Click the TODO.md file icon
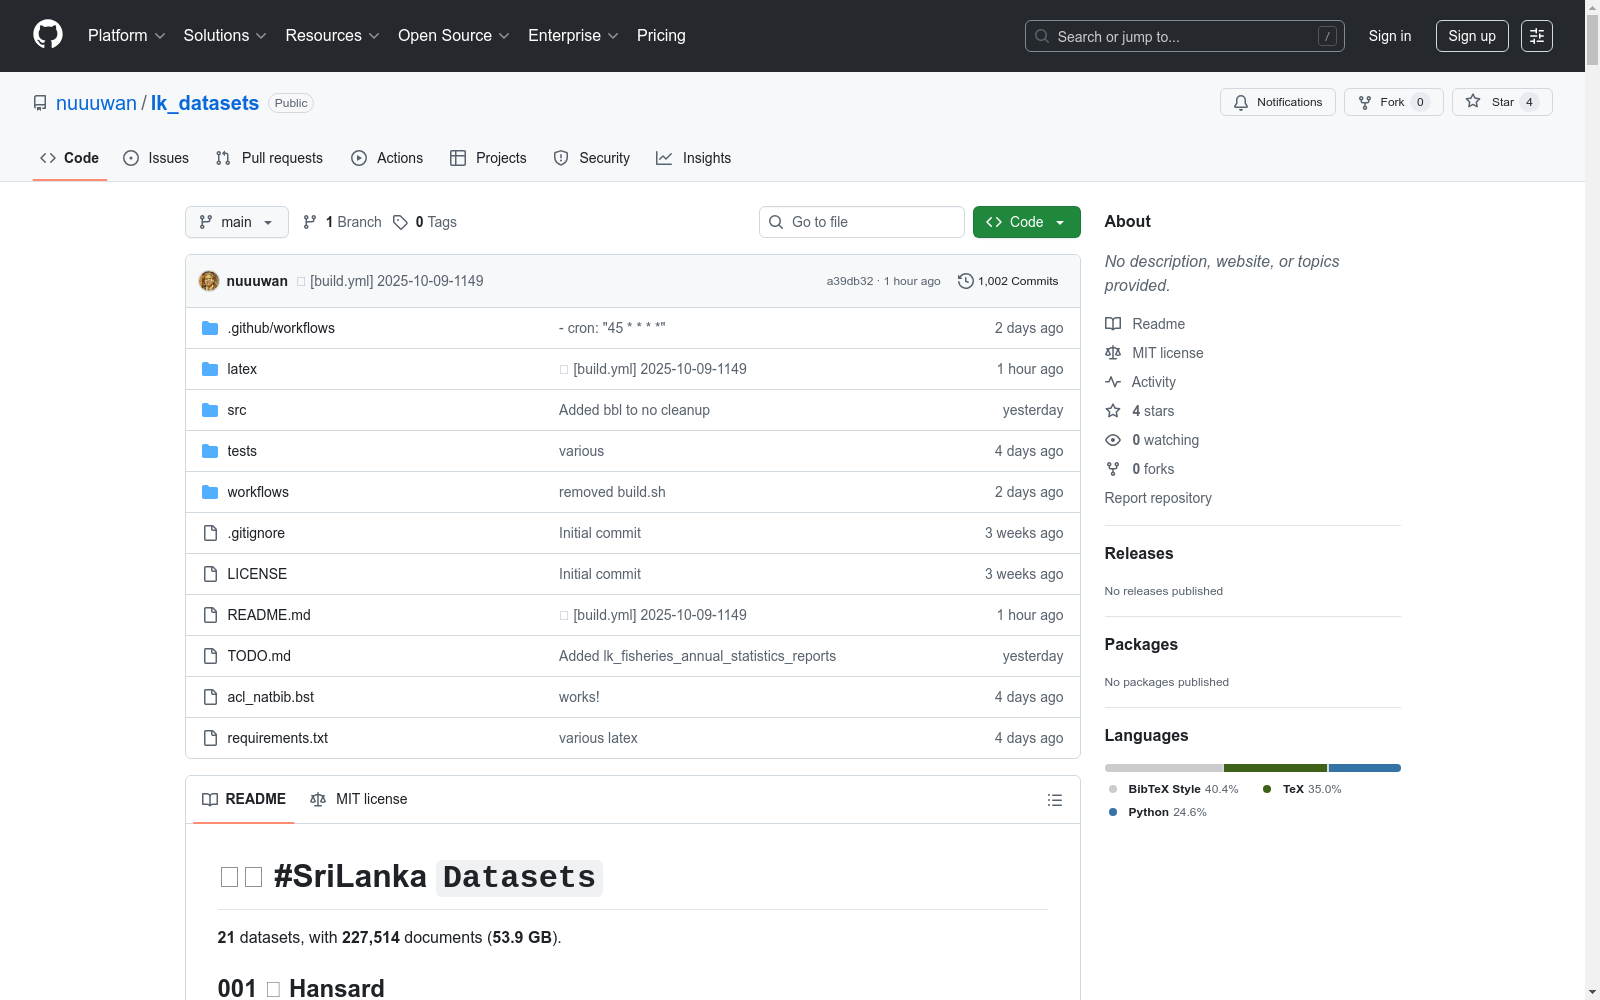 210,656
